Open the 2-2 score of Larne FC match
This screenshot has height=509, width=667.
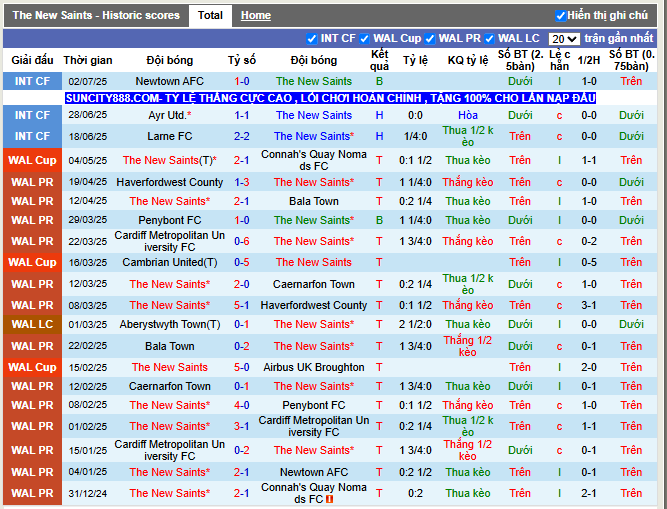click(242, 136)
